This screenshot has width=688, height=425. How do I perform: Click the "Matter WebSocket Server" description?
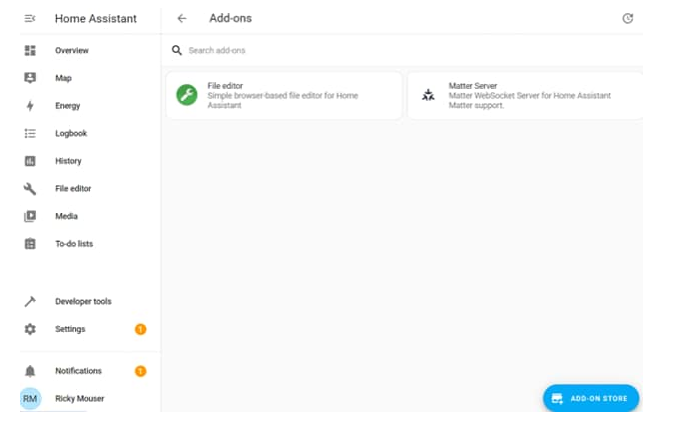click(x=529, y=100)
